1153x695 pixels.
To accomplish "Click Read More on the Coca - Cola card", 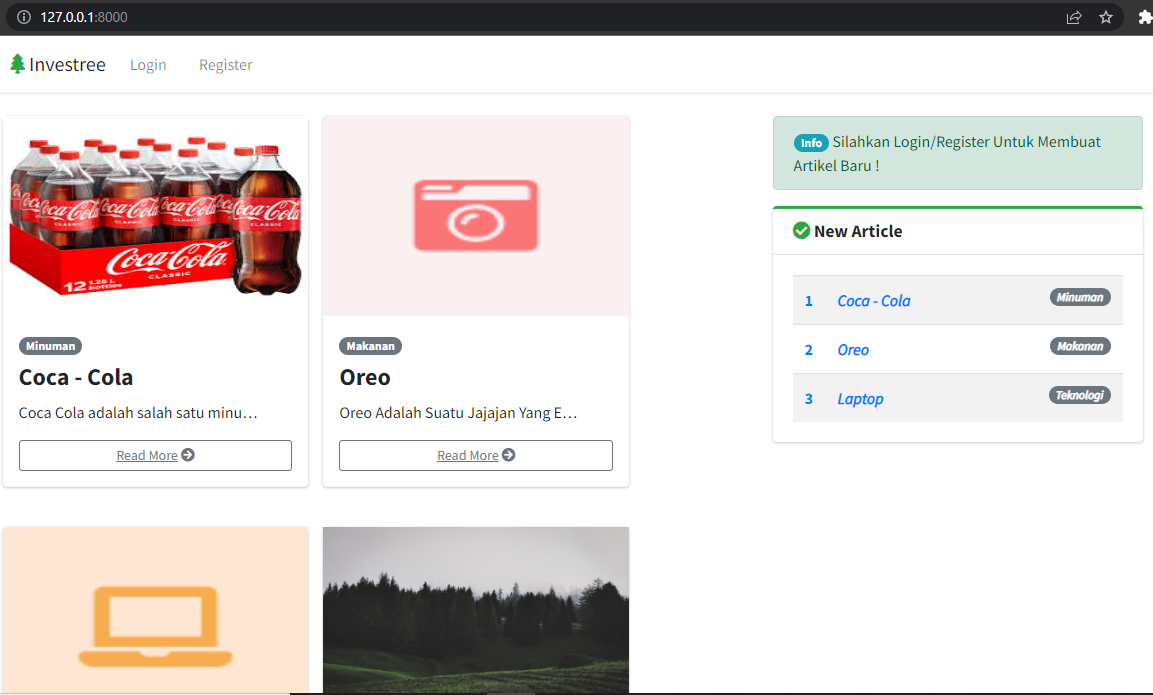I will tap(155, 455).
